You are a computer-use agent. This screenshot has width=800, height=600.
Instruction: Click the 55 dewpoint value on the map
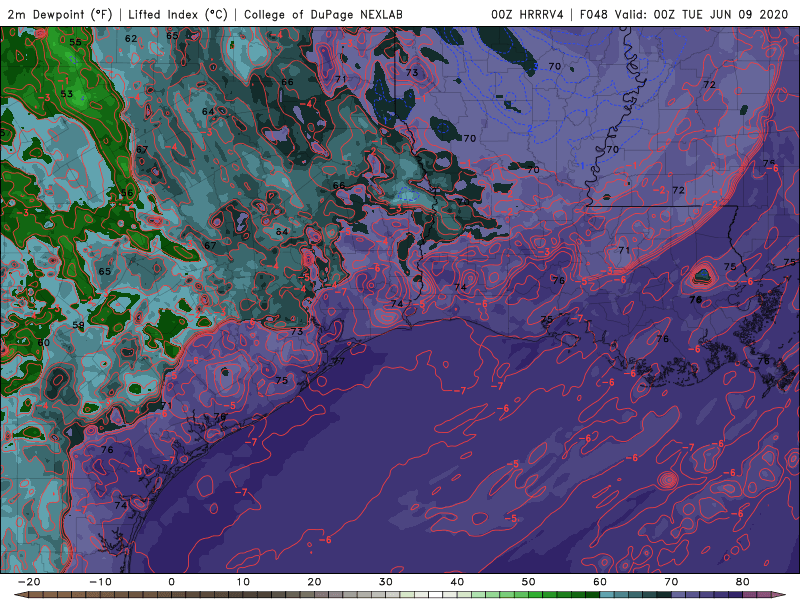click(76, 42)
